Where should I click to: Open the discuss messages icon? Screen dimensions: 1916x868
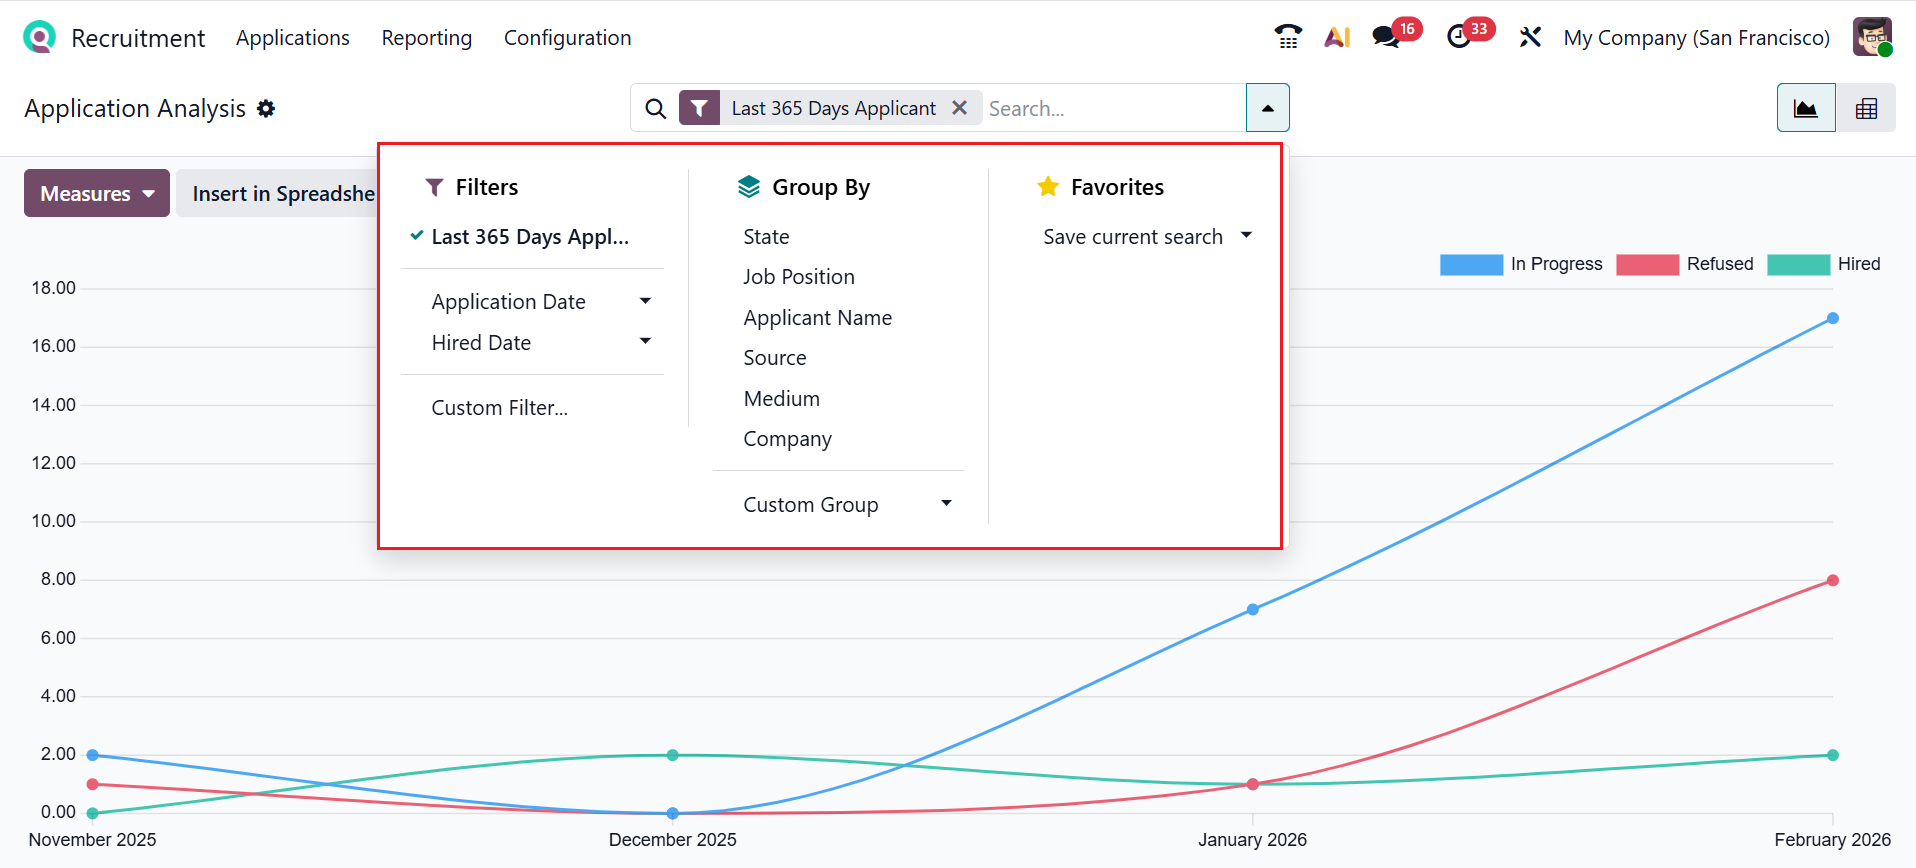pos(1386,37)
